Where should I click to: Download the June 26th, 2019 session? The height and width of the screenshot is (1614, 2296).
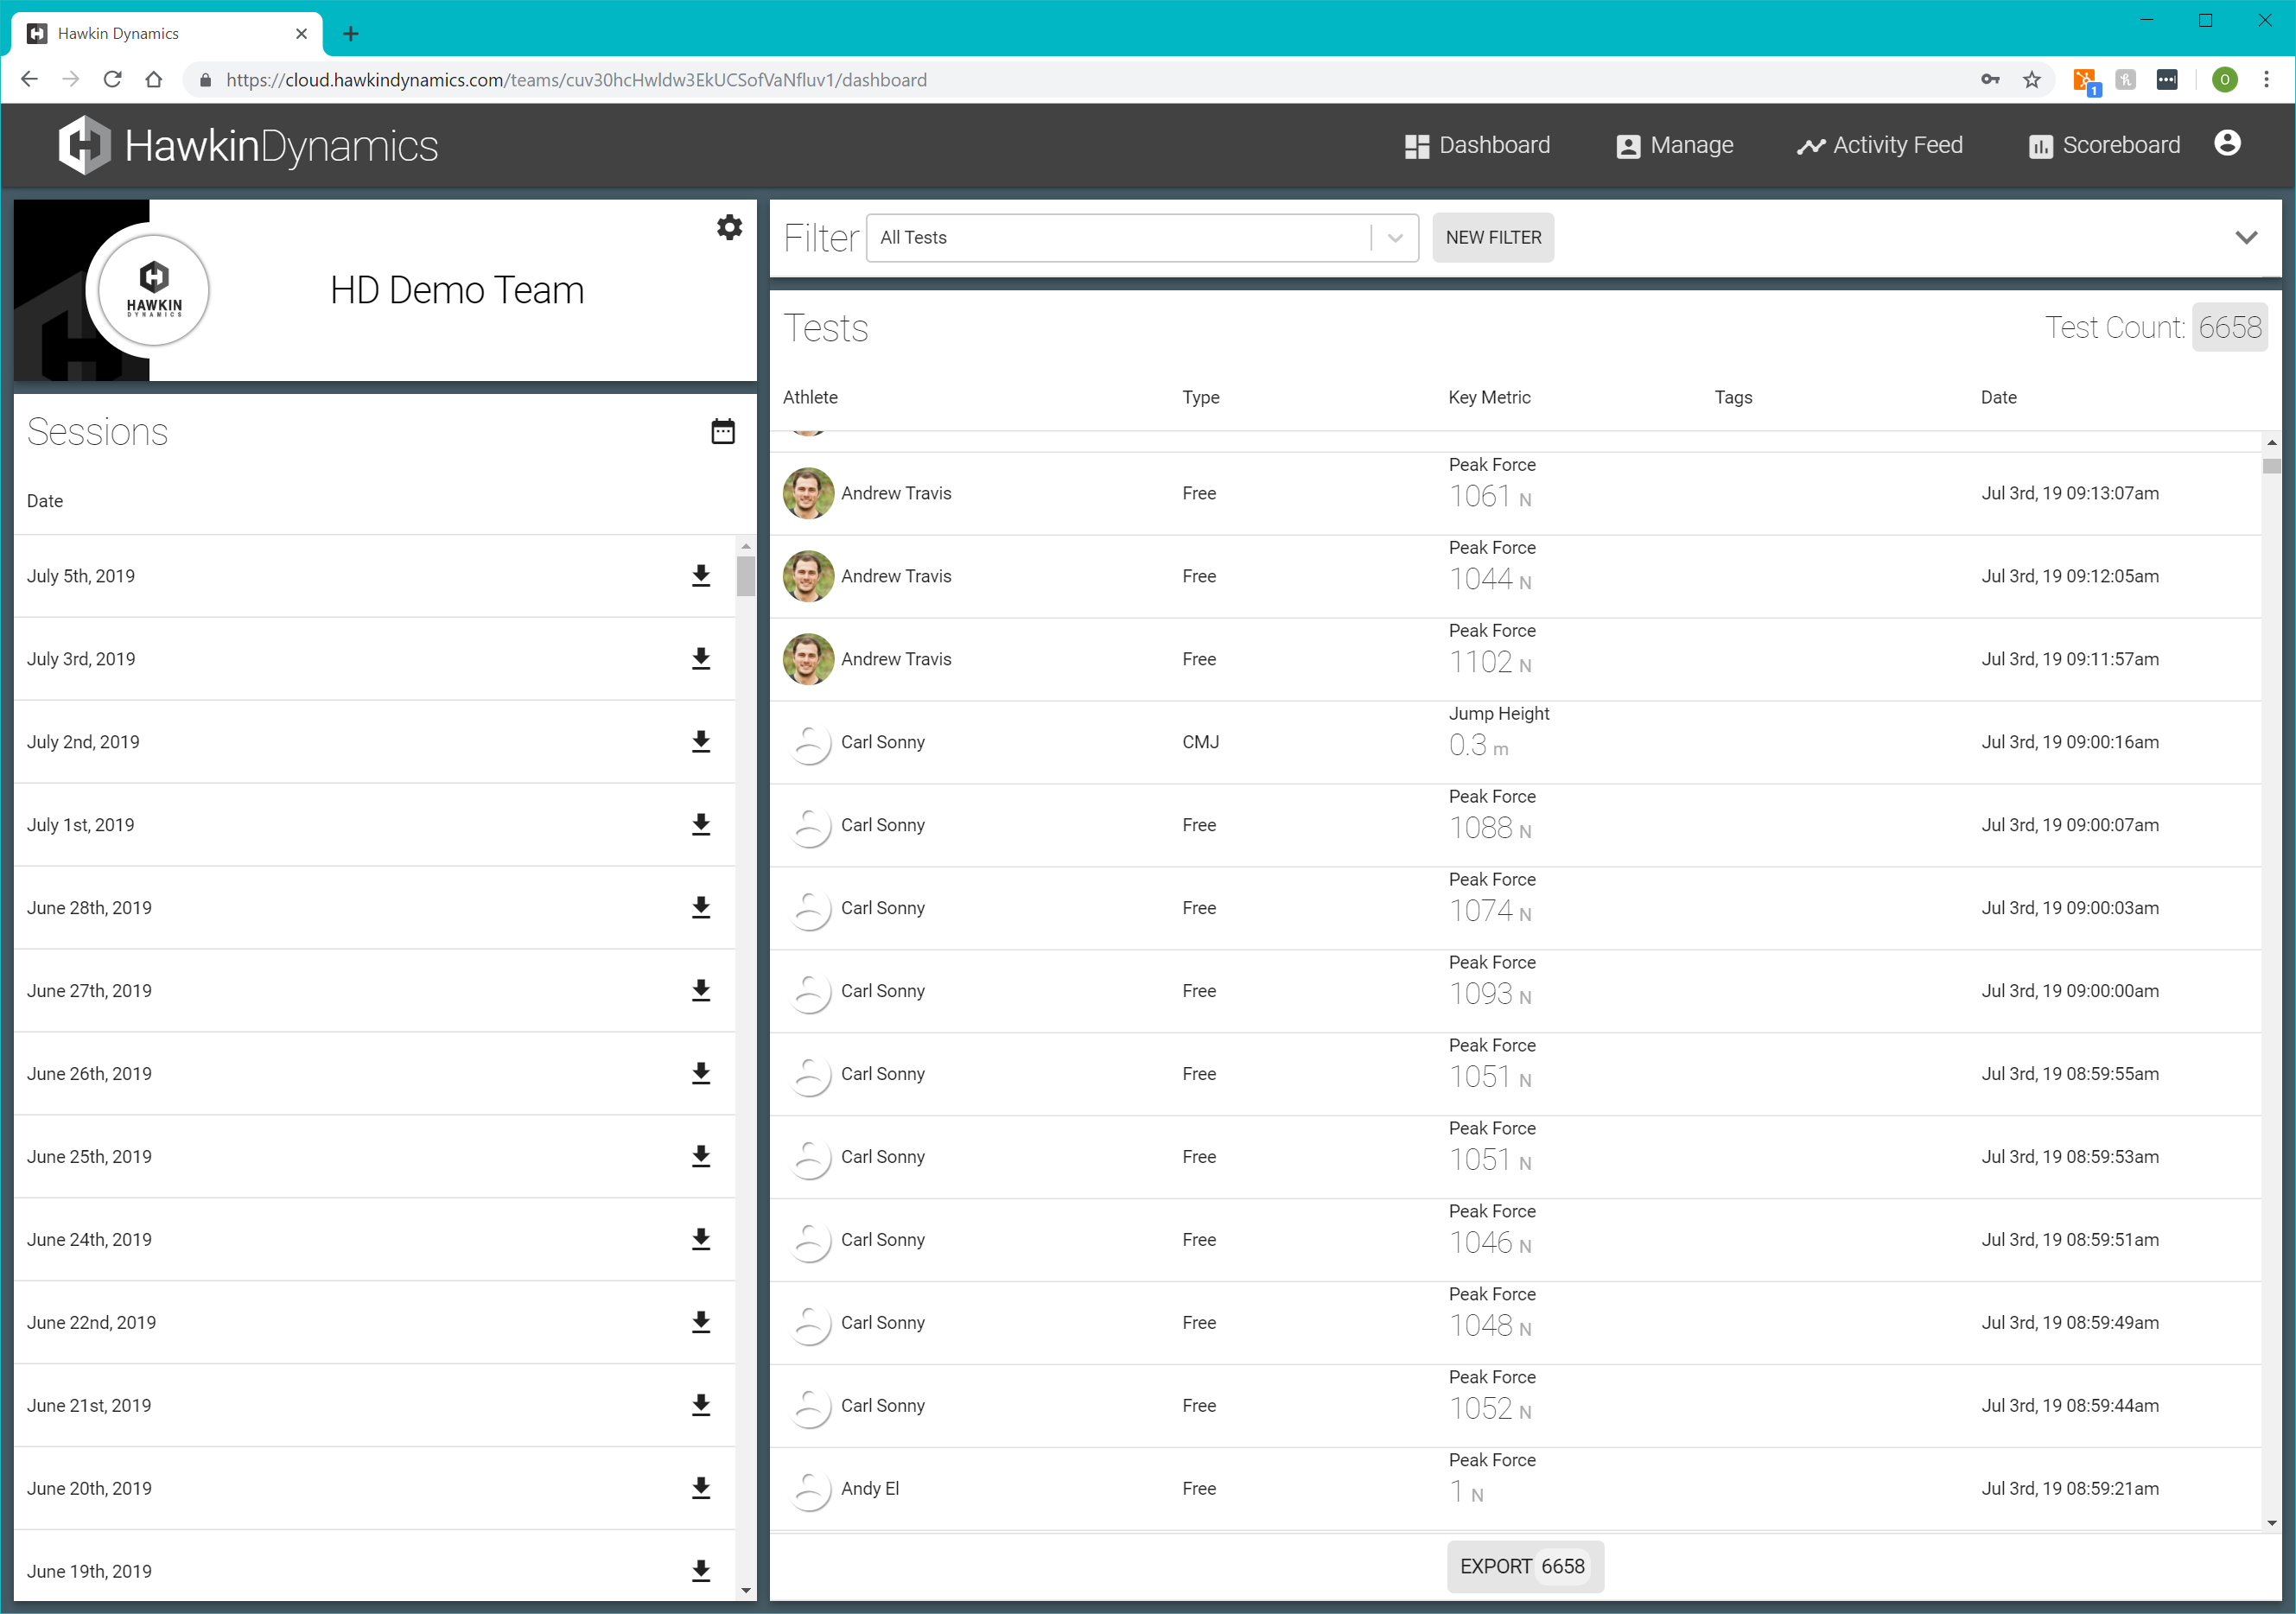(701, 1074)
